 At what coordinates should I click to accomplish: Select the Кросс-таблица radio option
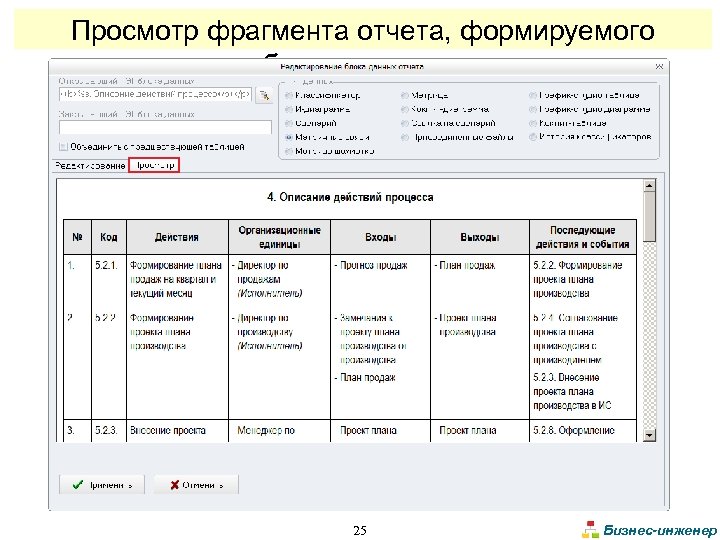click(533, 123)
